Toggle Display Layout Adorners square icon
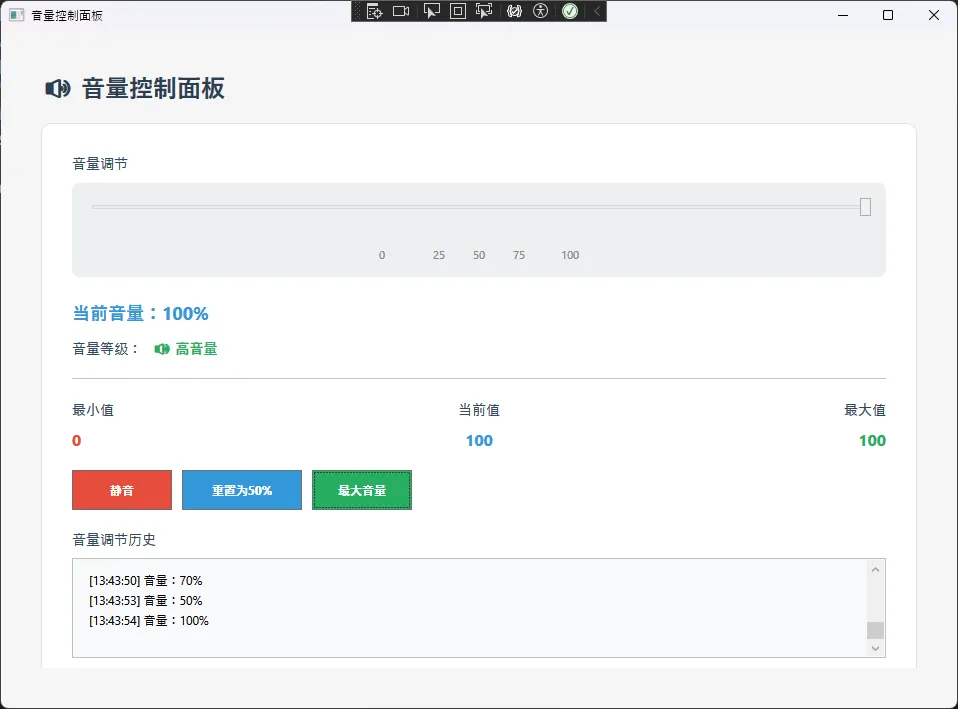This screenshot has width=958, height=709. [458, 11]
